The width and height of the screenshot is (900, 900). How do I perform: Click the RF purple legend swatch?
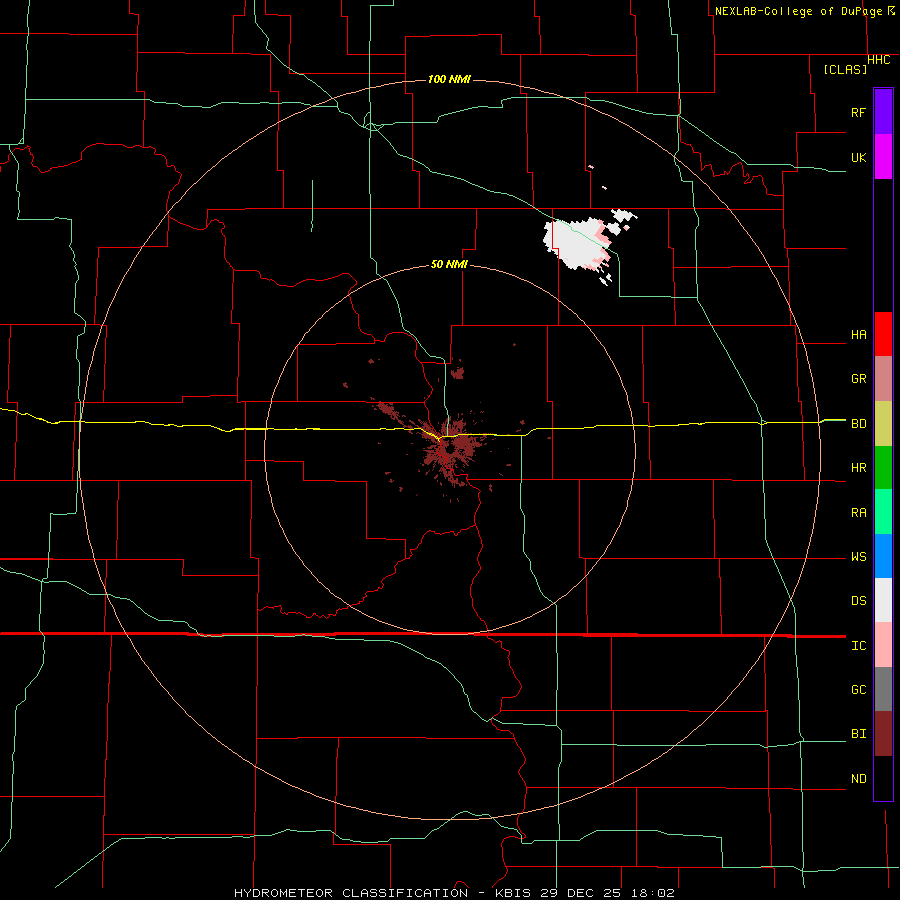click(883, 112)
